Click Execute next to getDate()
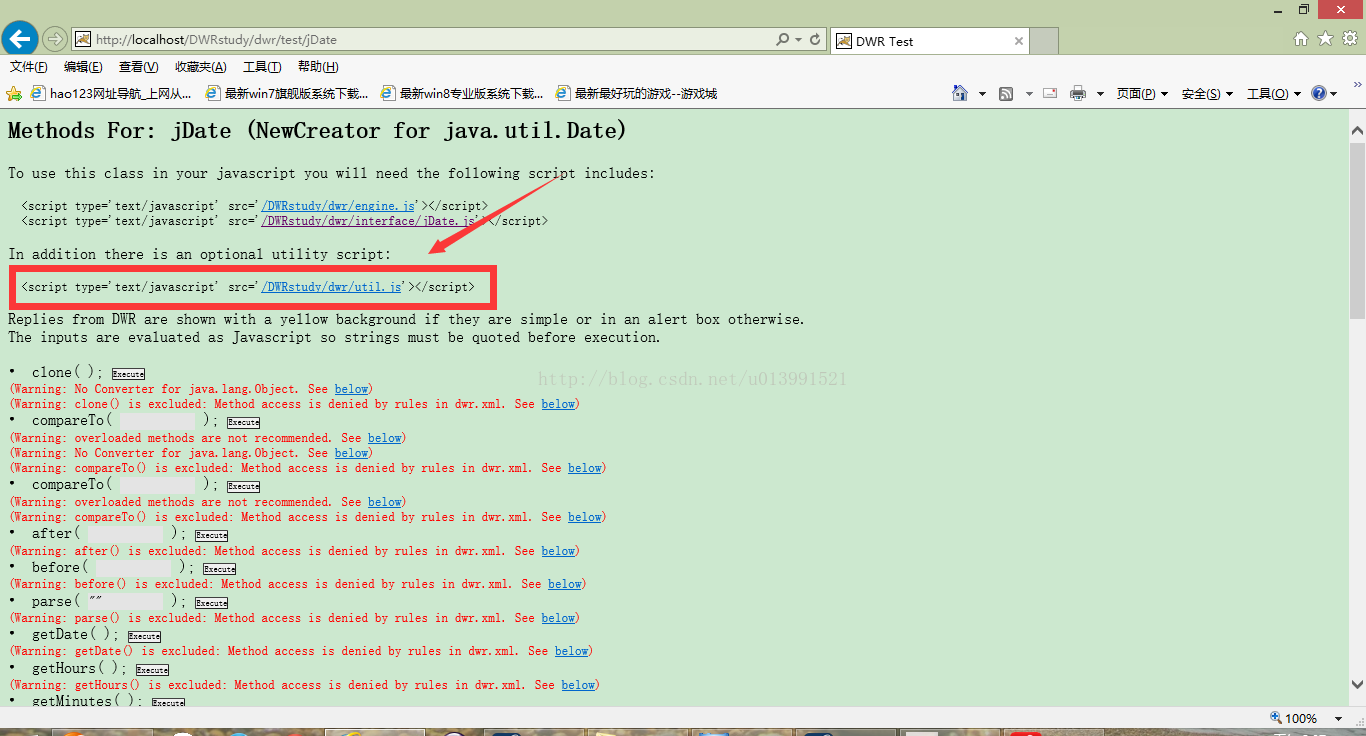The width and height of the screenshot is (1366, 736). click(x=144, y=636)
